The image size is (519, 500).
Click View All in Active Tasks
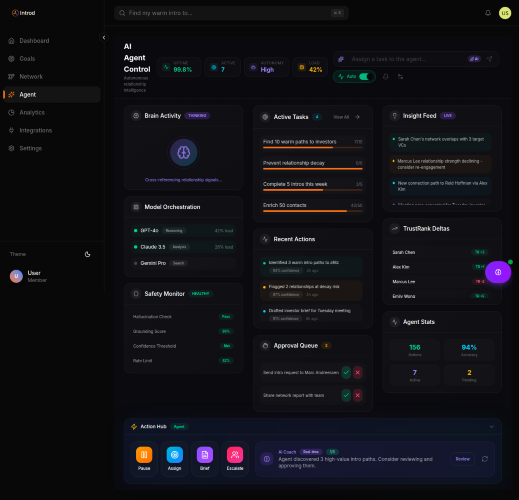click(341, 117)
